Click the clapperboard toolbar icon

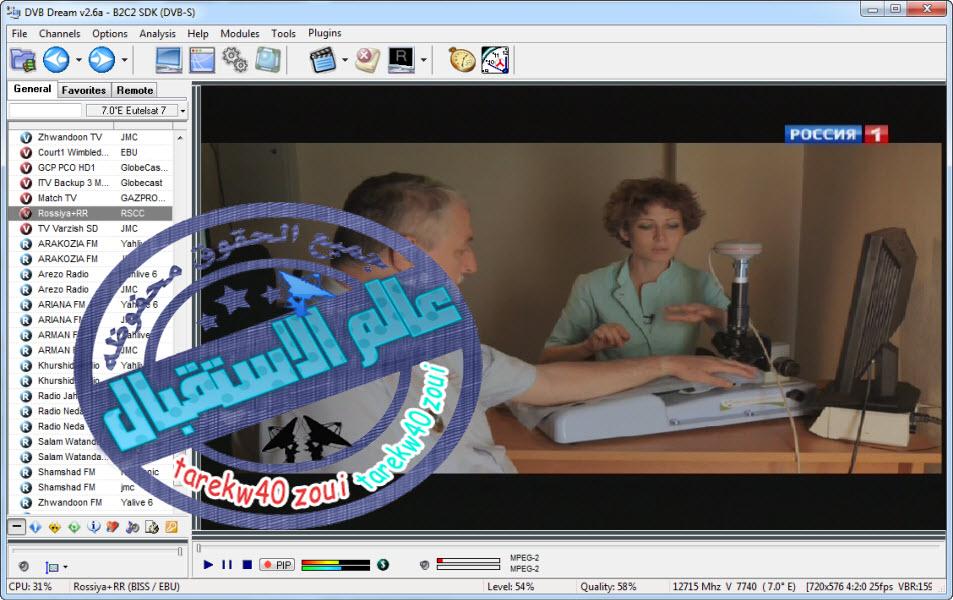(323, 60)
